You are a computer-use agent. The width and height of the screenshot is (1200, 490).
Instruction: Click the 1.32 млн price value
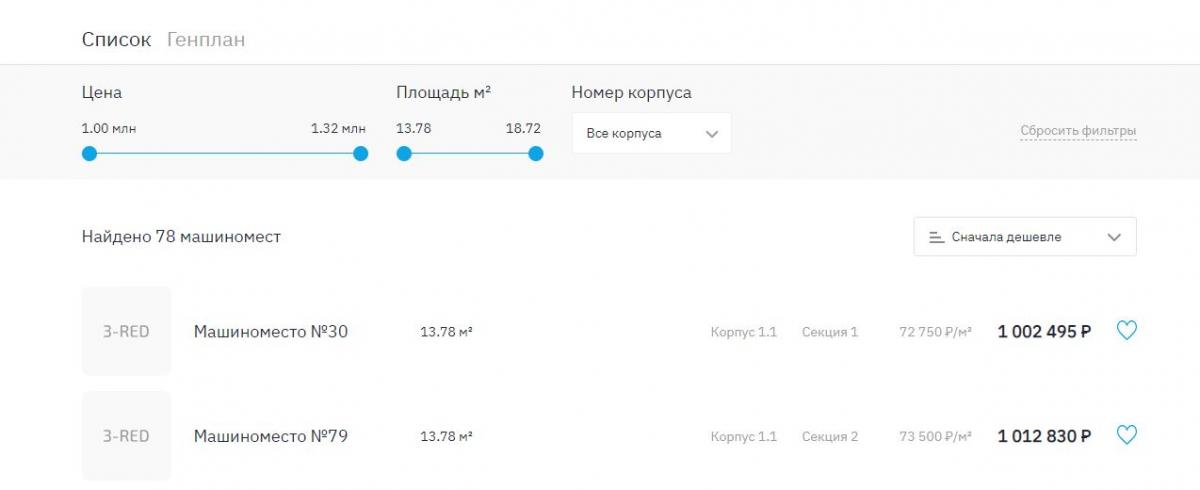pyautogui.click(x=339, y=128)
